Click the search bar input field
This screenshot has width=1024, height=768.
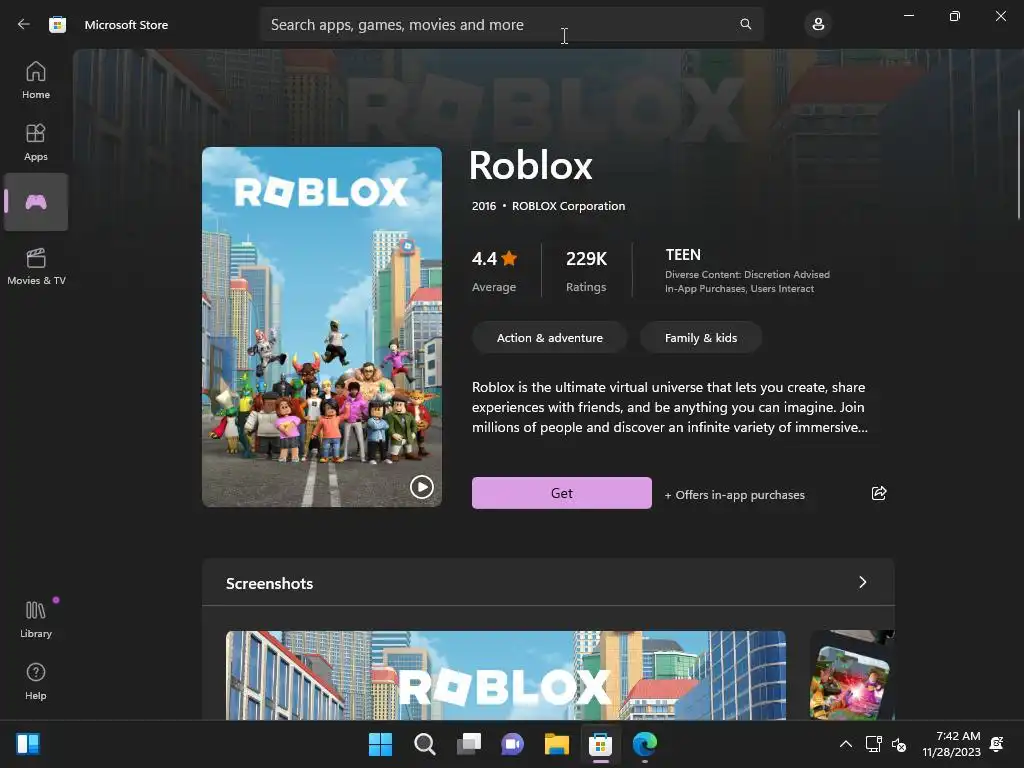pyautogui.click(x=511, y=24)
